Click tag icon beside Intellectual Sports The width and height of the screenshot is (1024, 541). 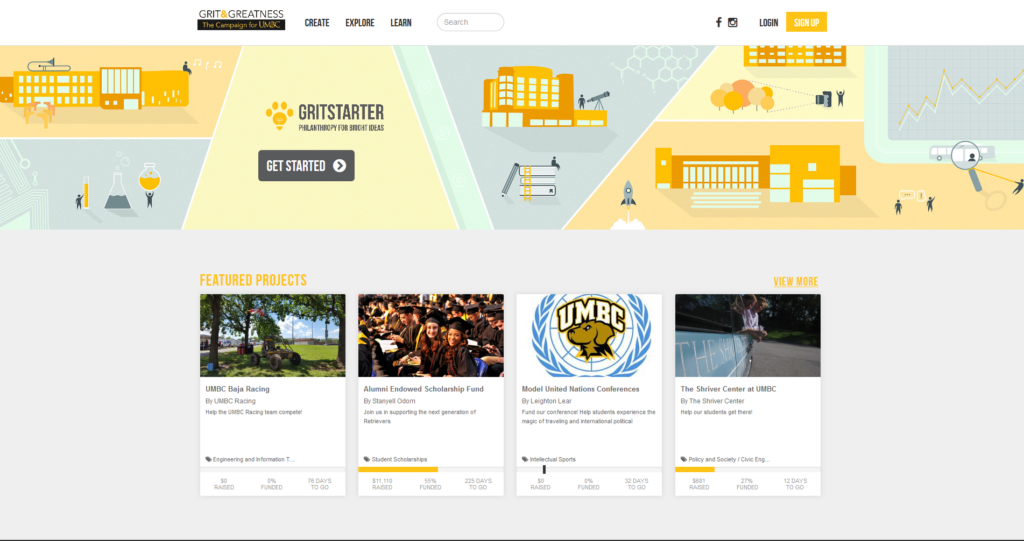525,459
